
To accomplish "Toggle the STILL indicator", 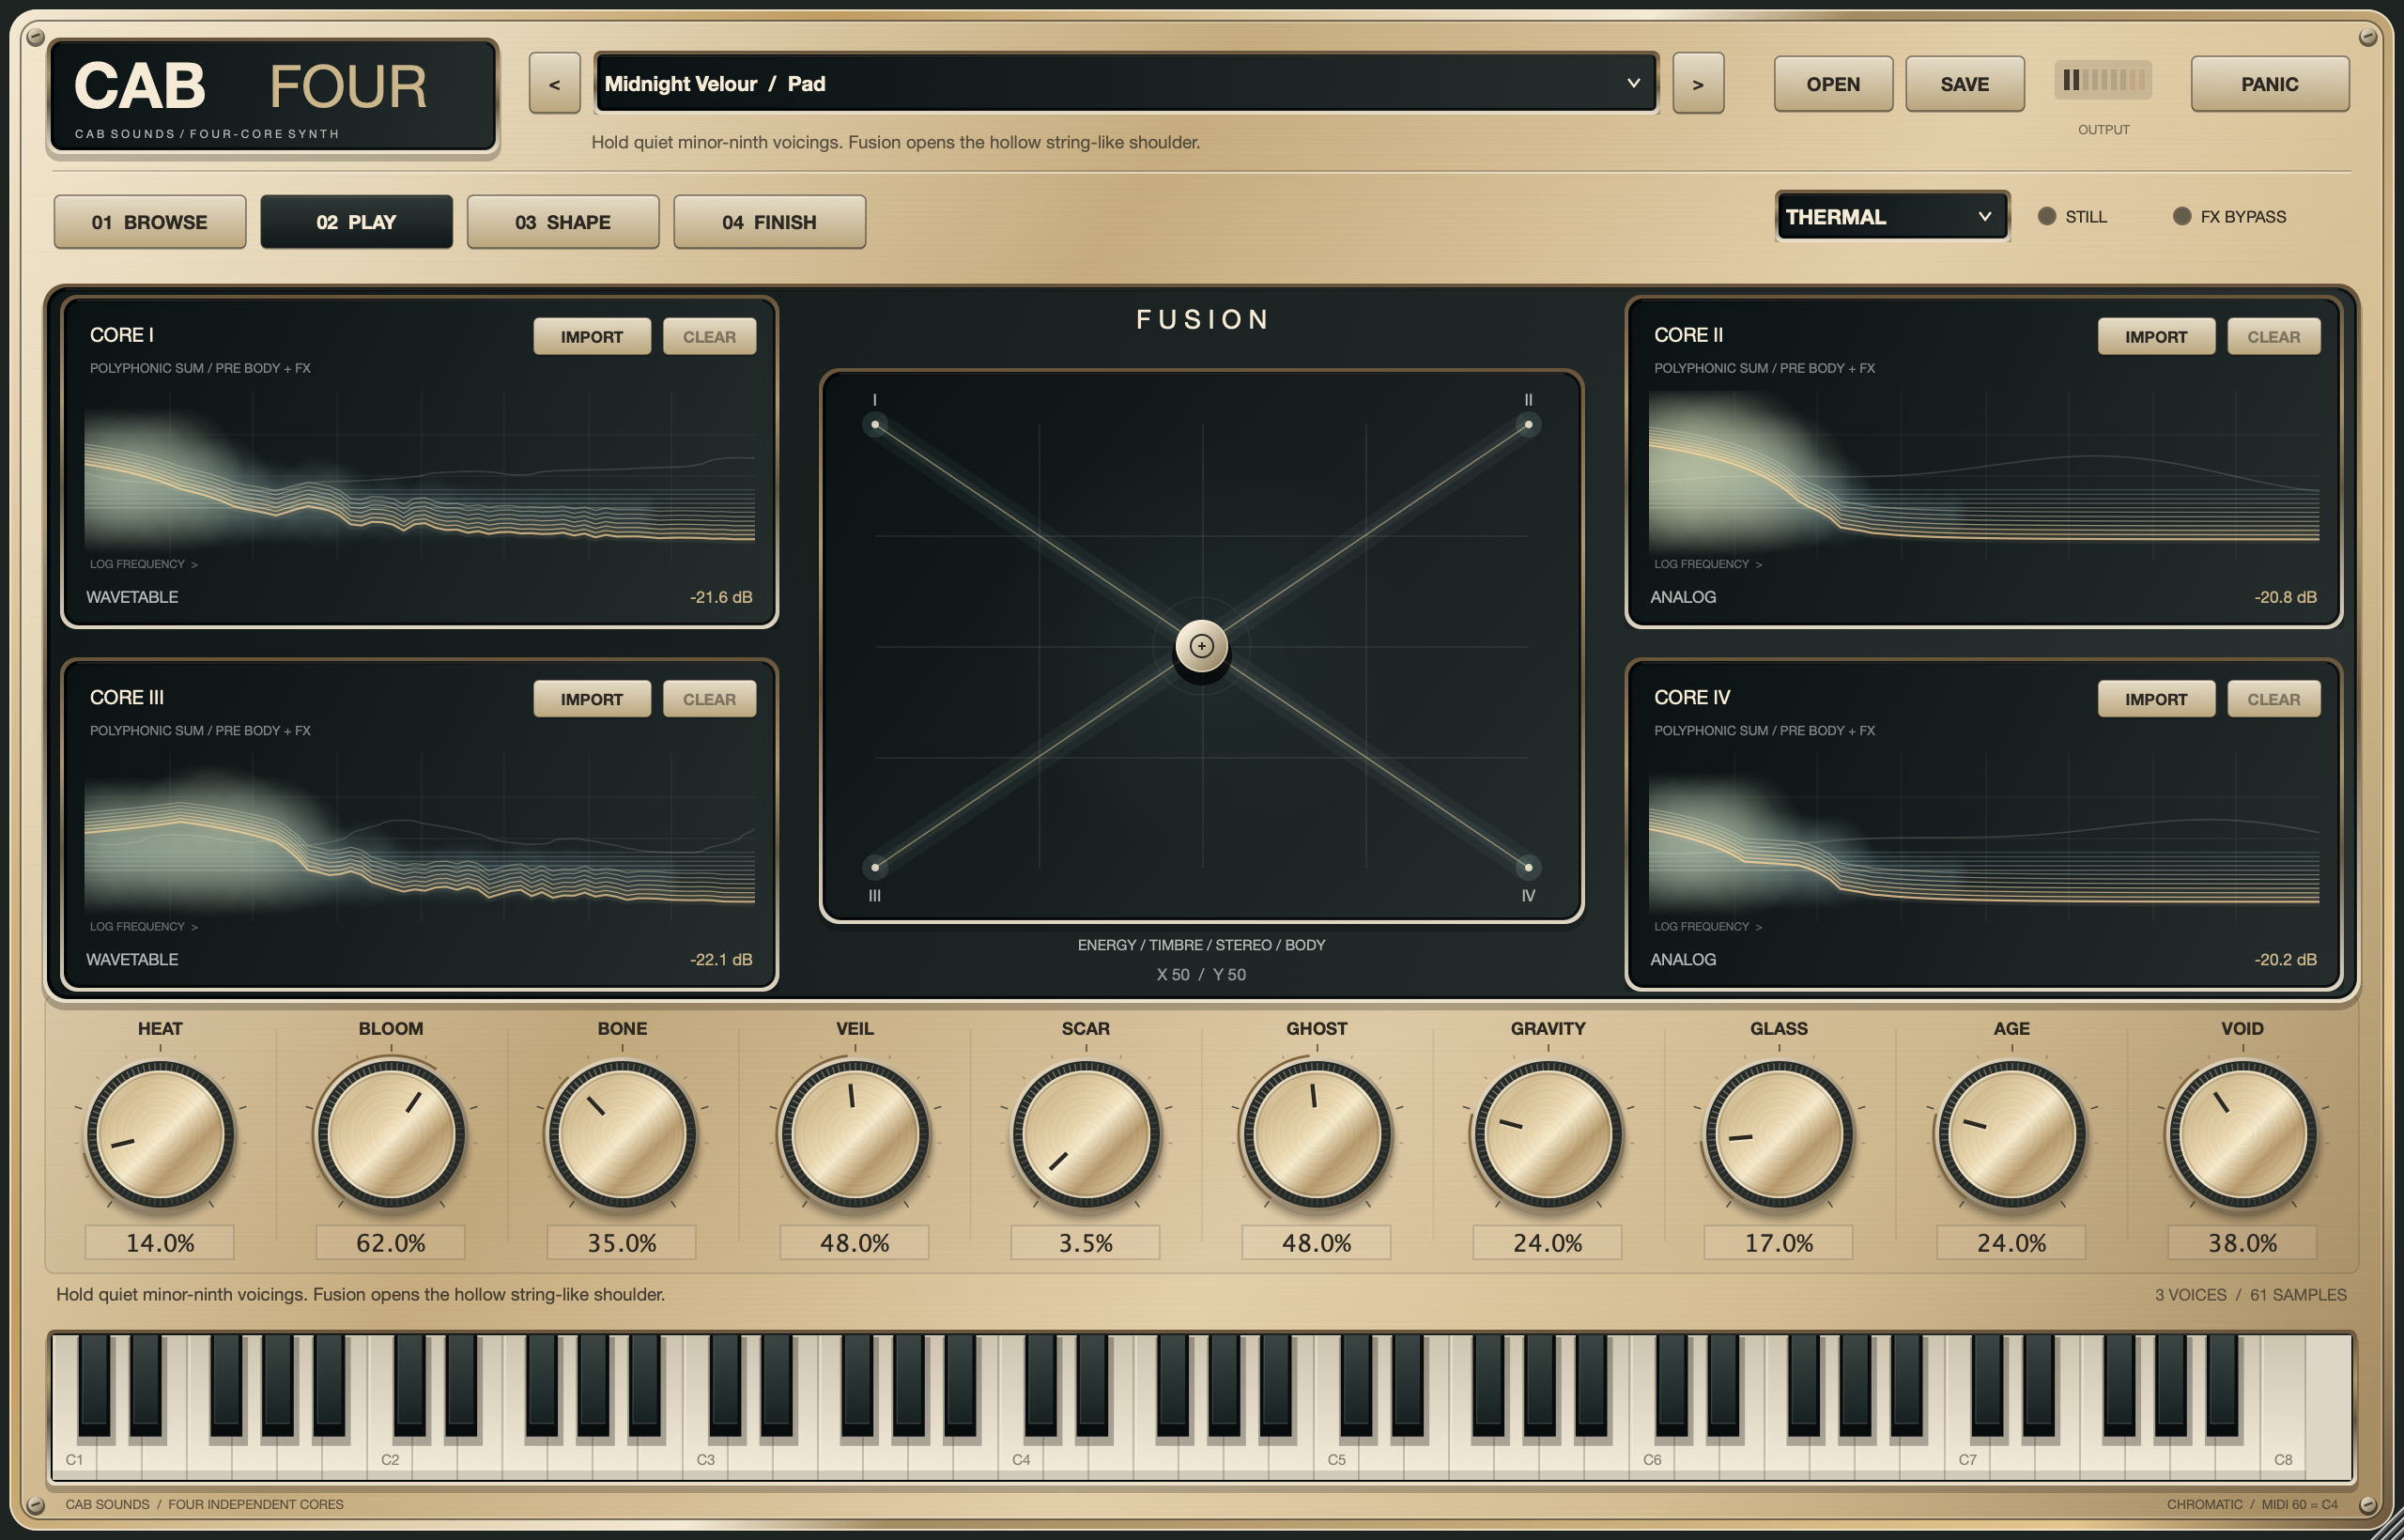I will pyautogui.click(x=2072, y=216).
